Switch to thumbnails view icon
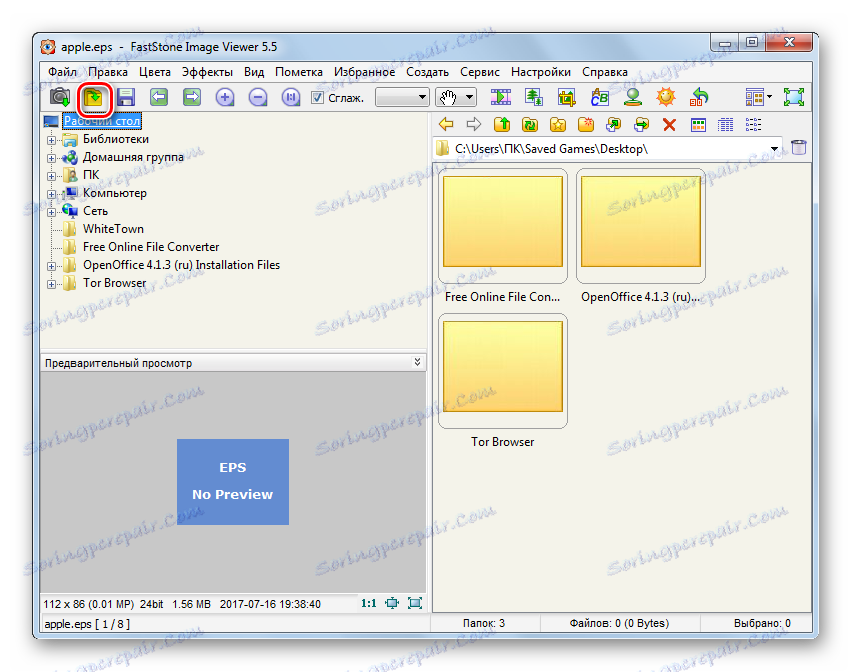Screen dimensions: 852x672 click(x=698, y=125)
